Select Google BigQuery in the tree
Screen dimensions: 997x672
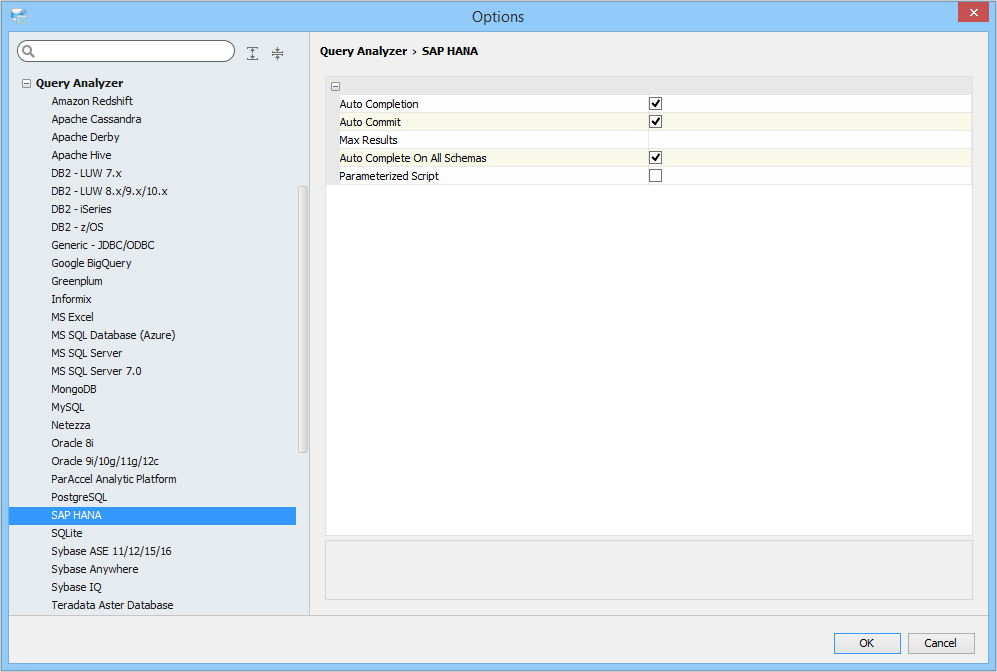pos(92,263)
